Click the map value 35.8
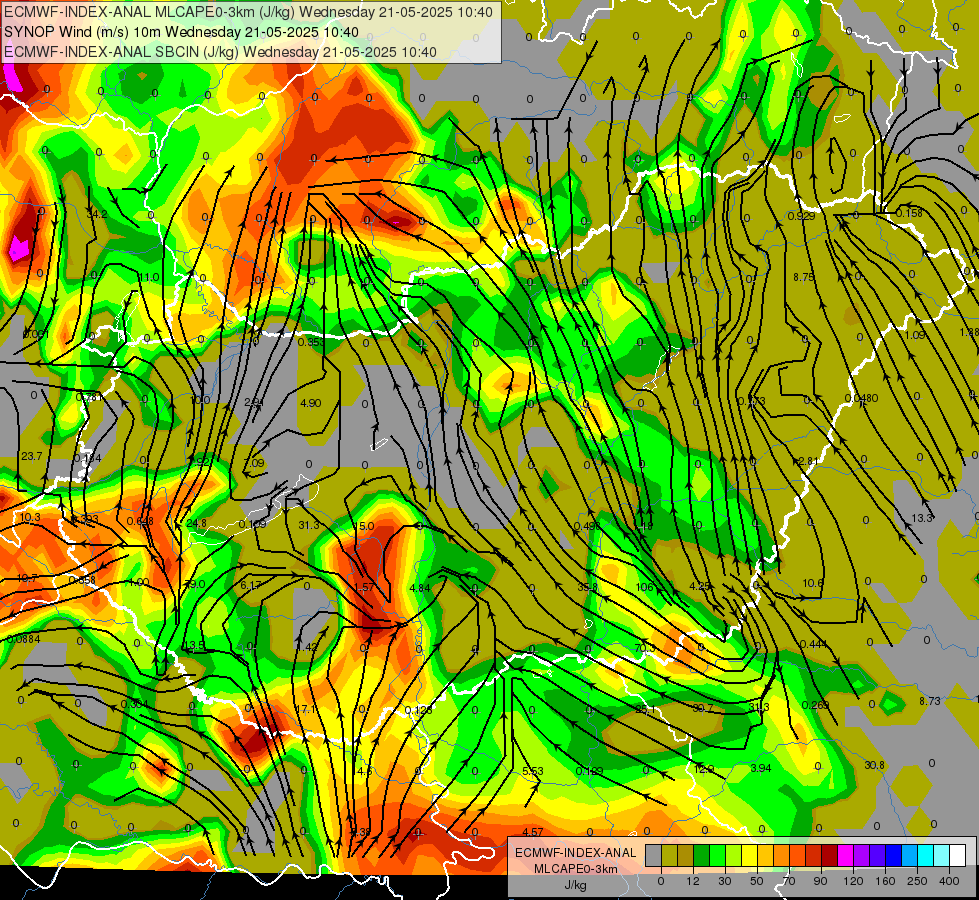 (588, 587)
